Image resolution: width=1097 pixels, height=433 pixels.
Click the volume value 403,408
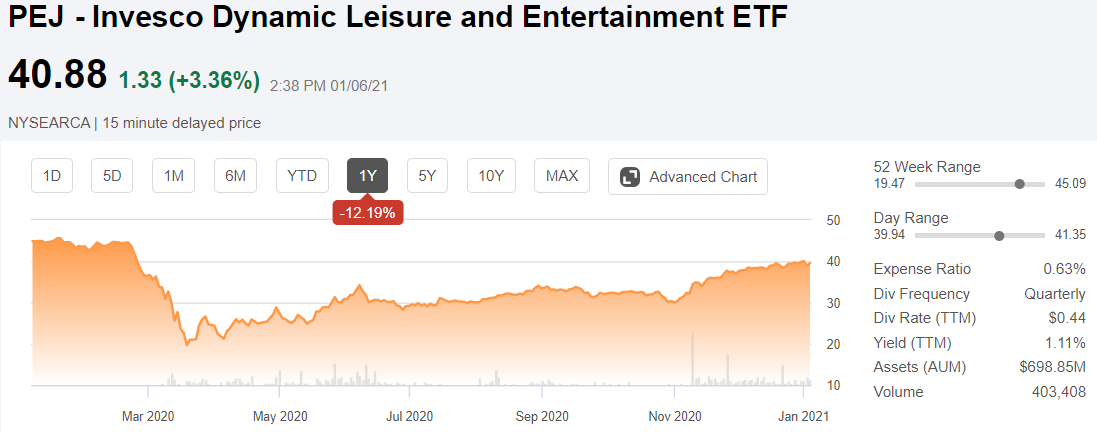1059,392
